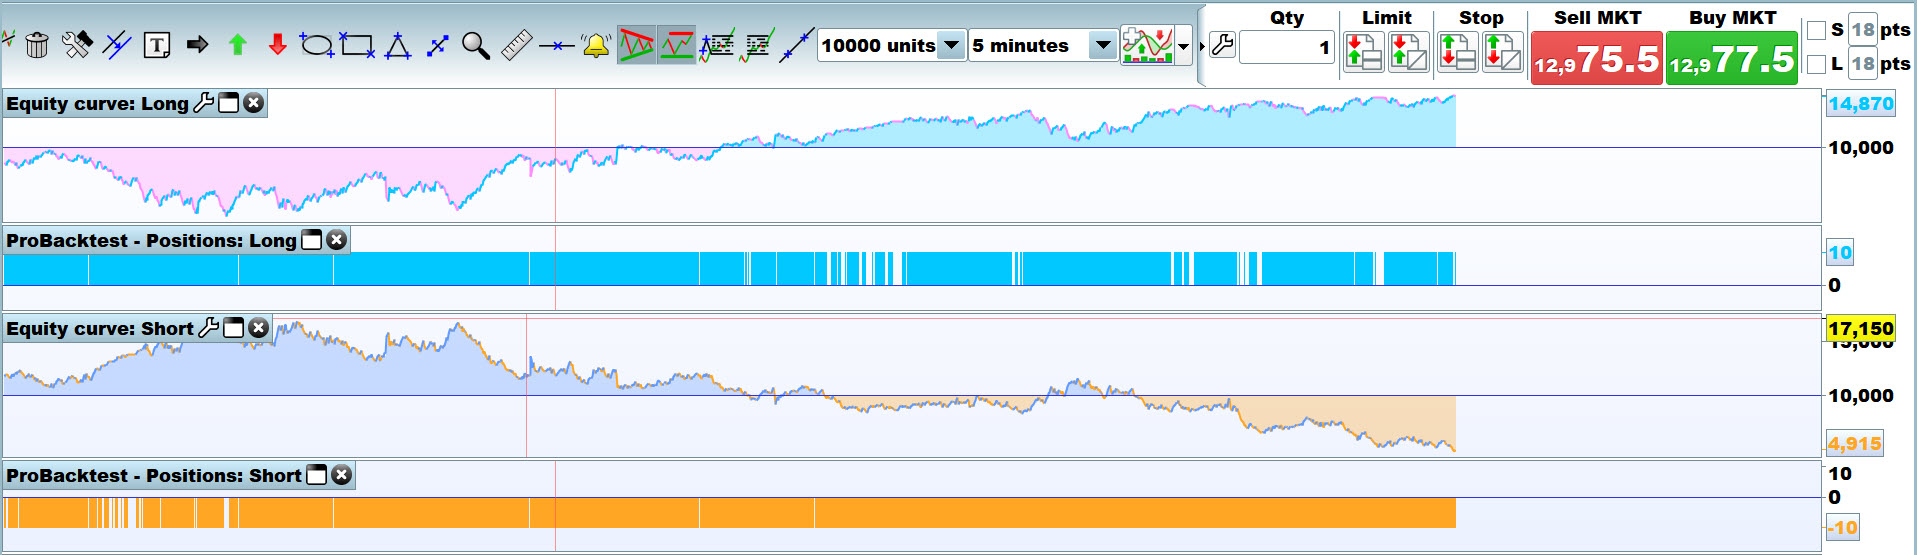Screen dimensions: 1917x555
Task: Open the wrench-and-hammer tools icon
Action: point(77,45)
